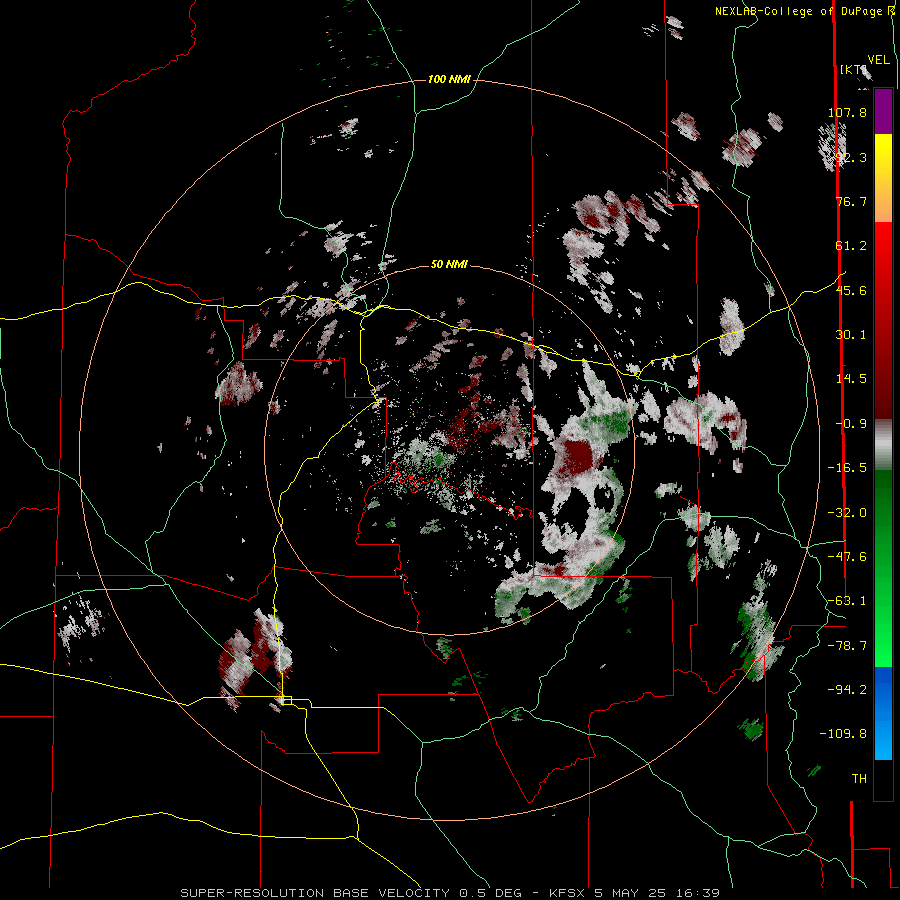Select the -0.9 velocity scale value

click(851, 424)
